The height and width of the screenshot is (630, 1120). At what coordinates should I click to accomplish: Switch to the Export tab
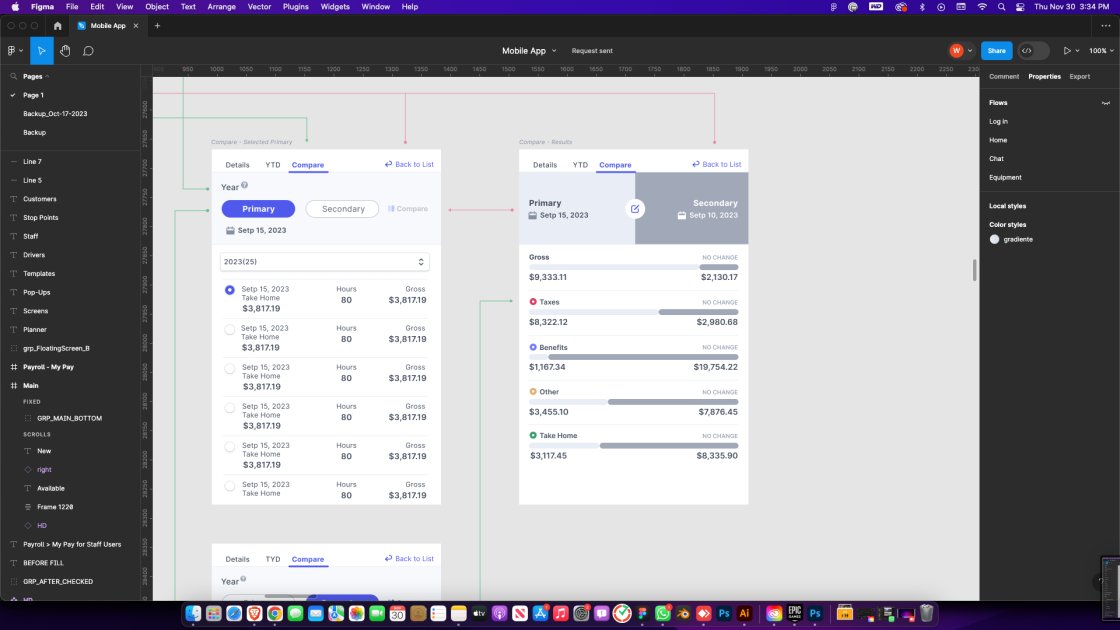click(x=1079, y=77)
